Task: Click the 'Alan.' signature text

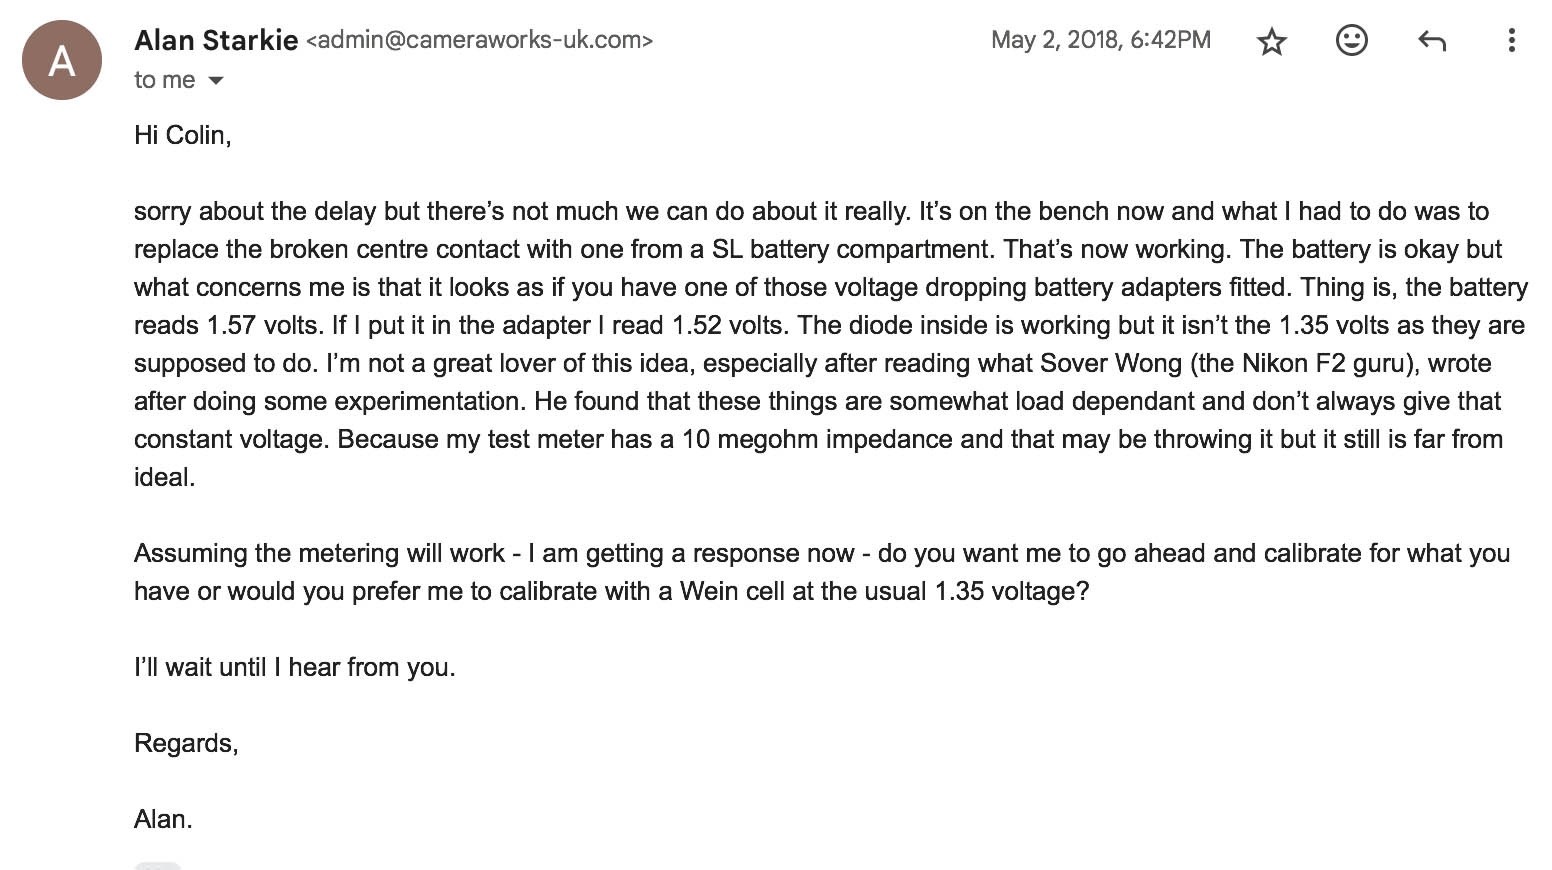Action: tap(163, 819)
